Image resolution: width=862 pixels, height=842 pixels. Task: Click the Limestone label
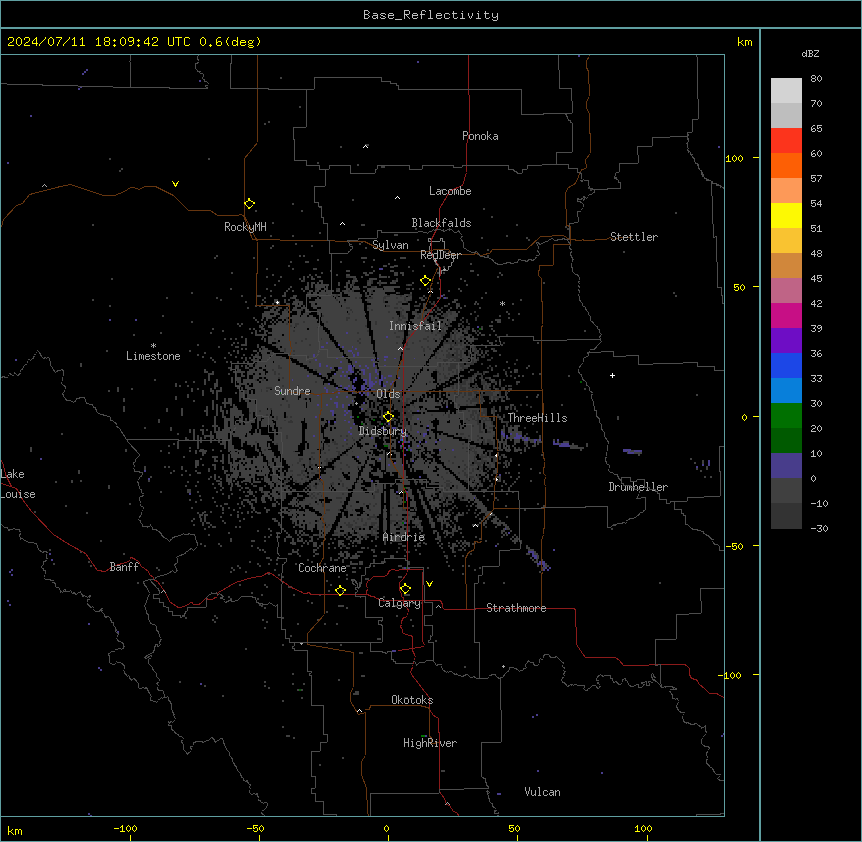pos(153,356)
